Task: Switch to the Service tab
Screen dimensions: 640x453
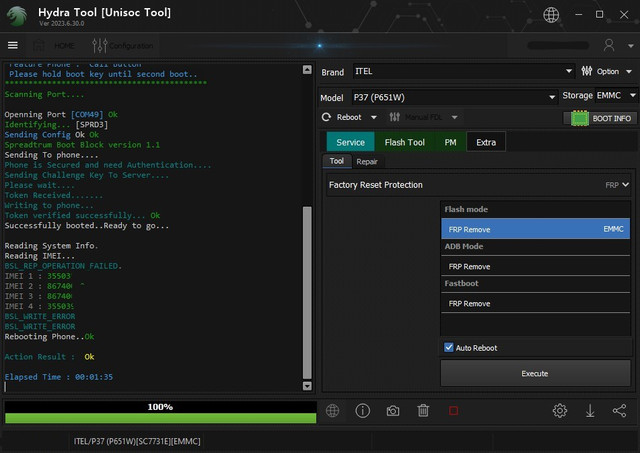Action: pos(350,142)
